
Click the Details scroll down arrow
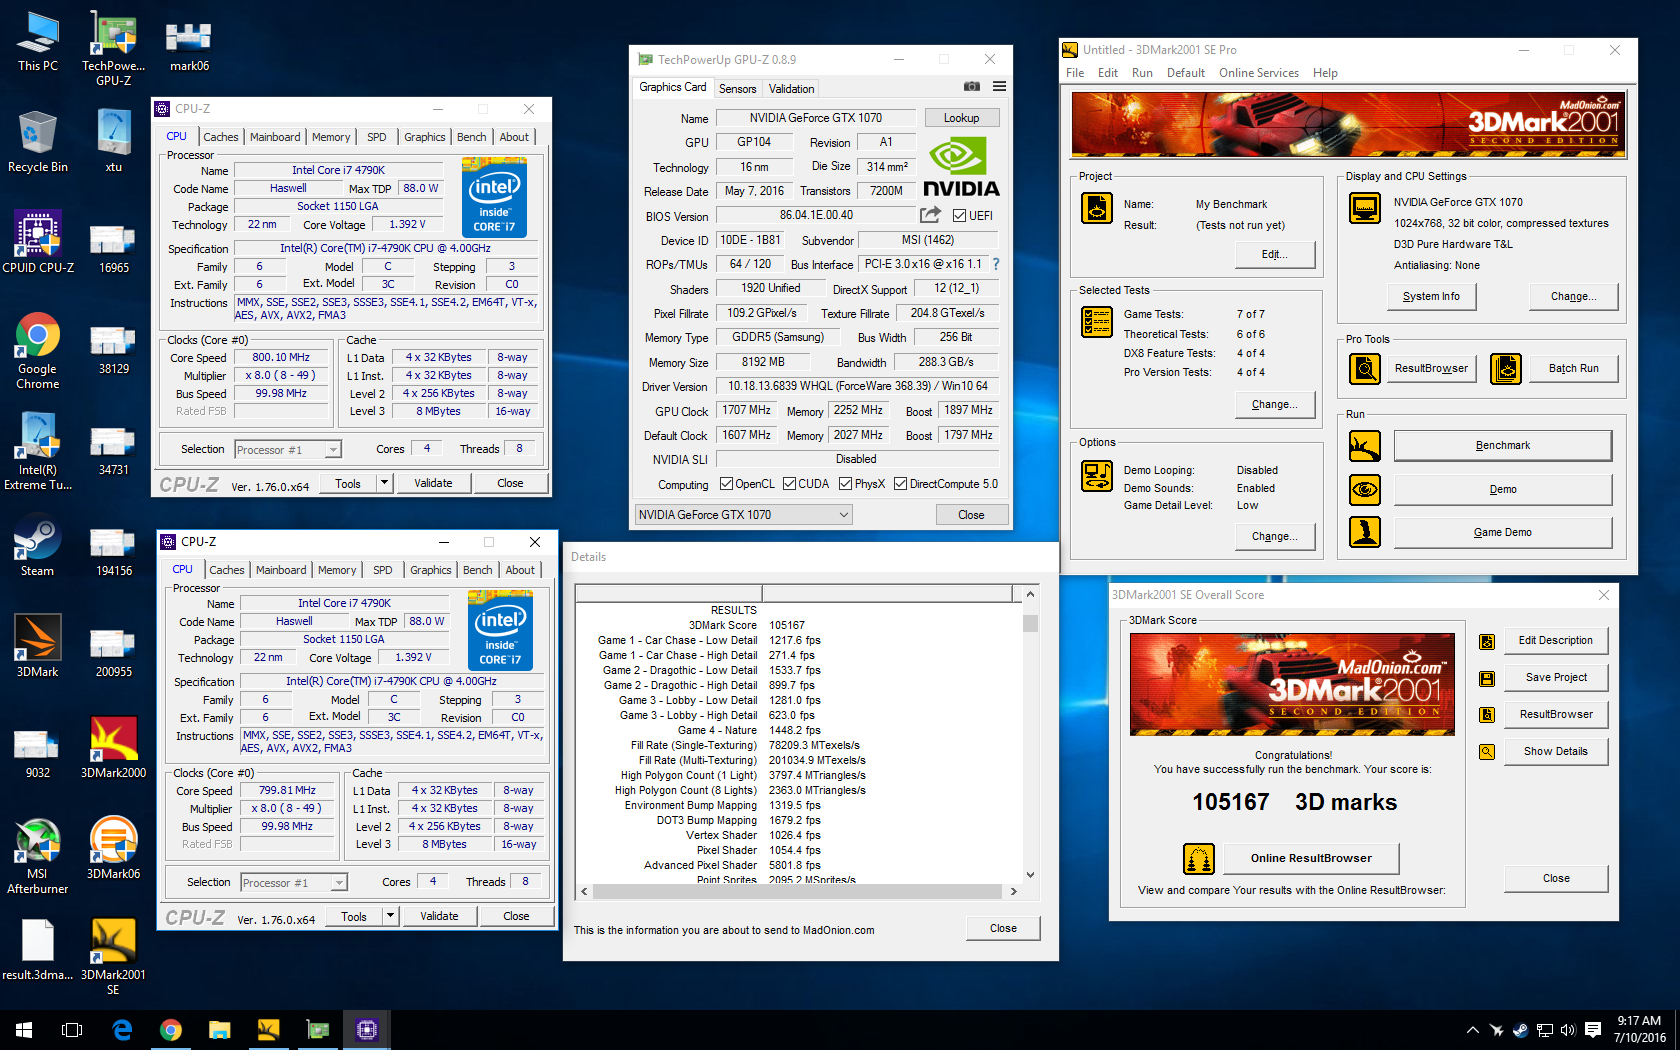coord(1030,875)
